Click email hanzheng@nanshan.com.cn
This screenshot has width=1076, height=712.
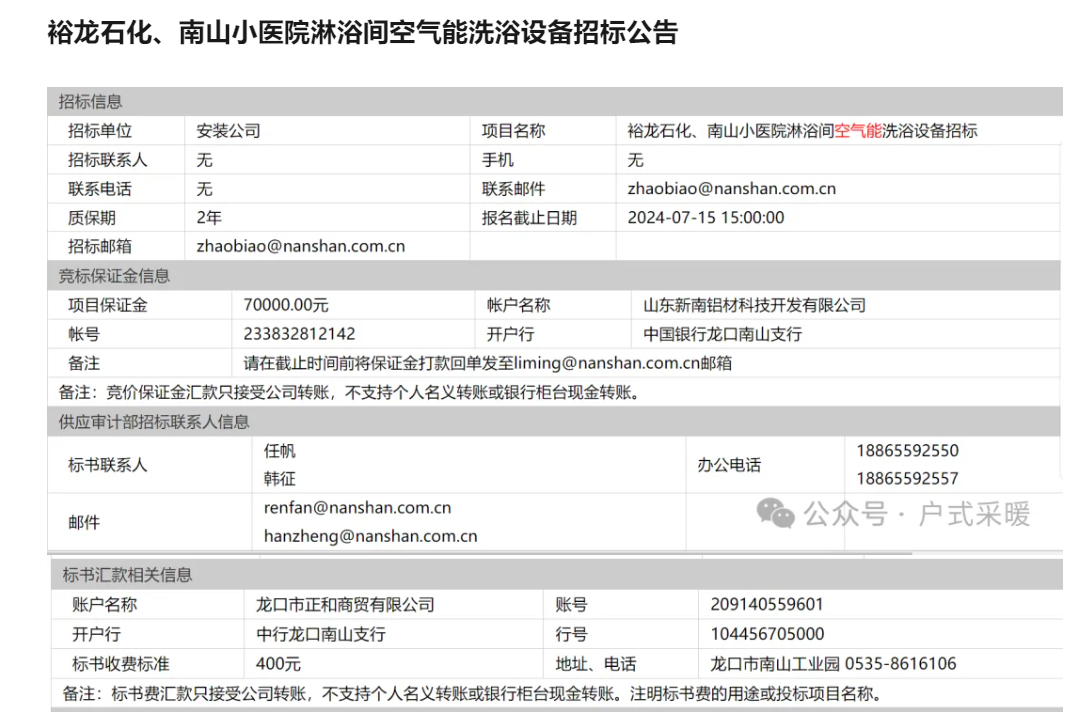click(x=371, y=536)
